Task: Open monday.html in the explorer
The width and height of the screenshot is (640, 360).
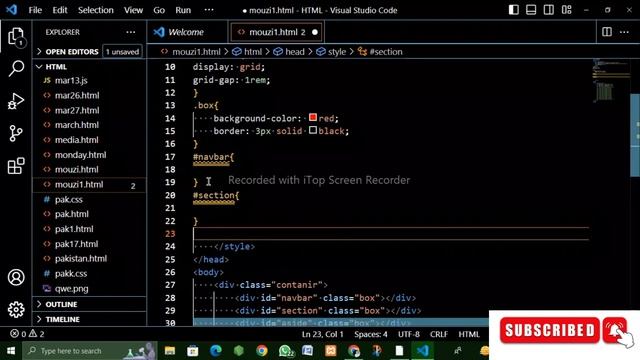Action: [80, 155]
